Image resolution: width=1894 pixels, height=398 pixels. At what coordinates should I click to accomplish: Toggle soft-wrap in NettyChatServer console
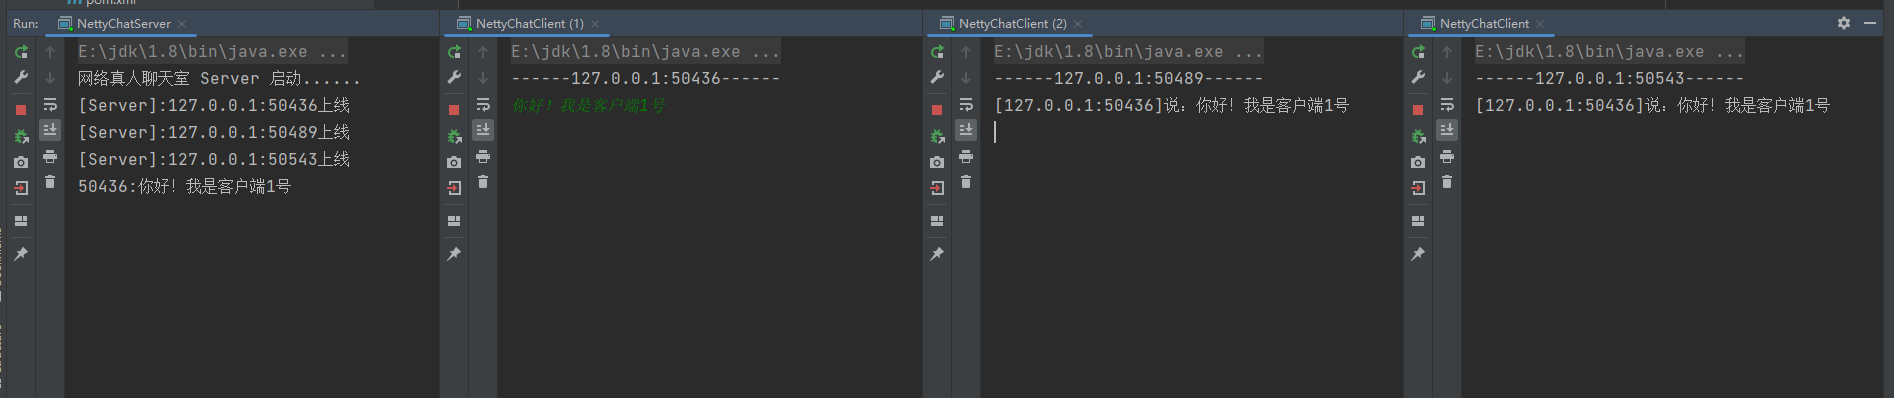point(50,104)
